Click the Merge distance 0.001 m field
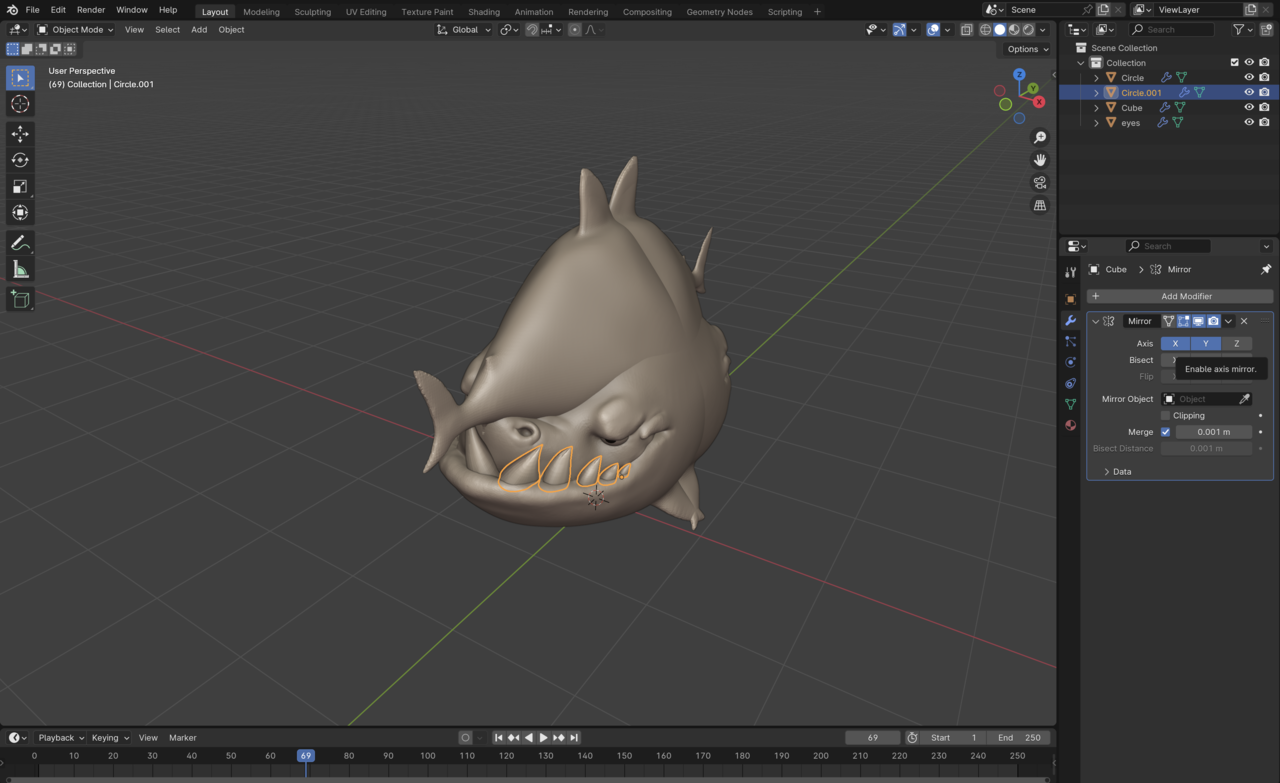Viewport: 1280px width, 783px height. (1213, 432)
